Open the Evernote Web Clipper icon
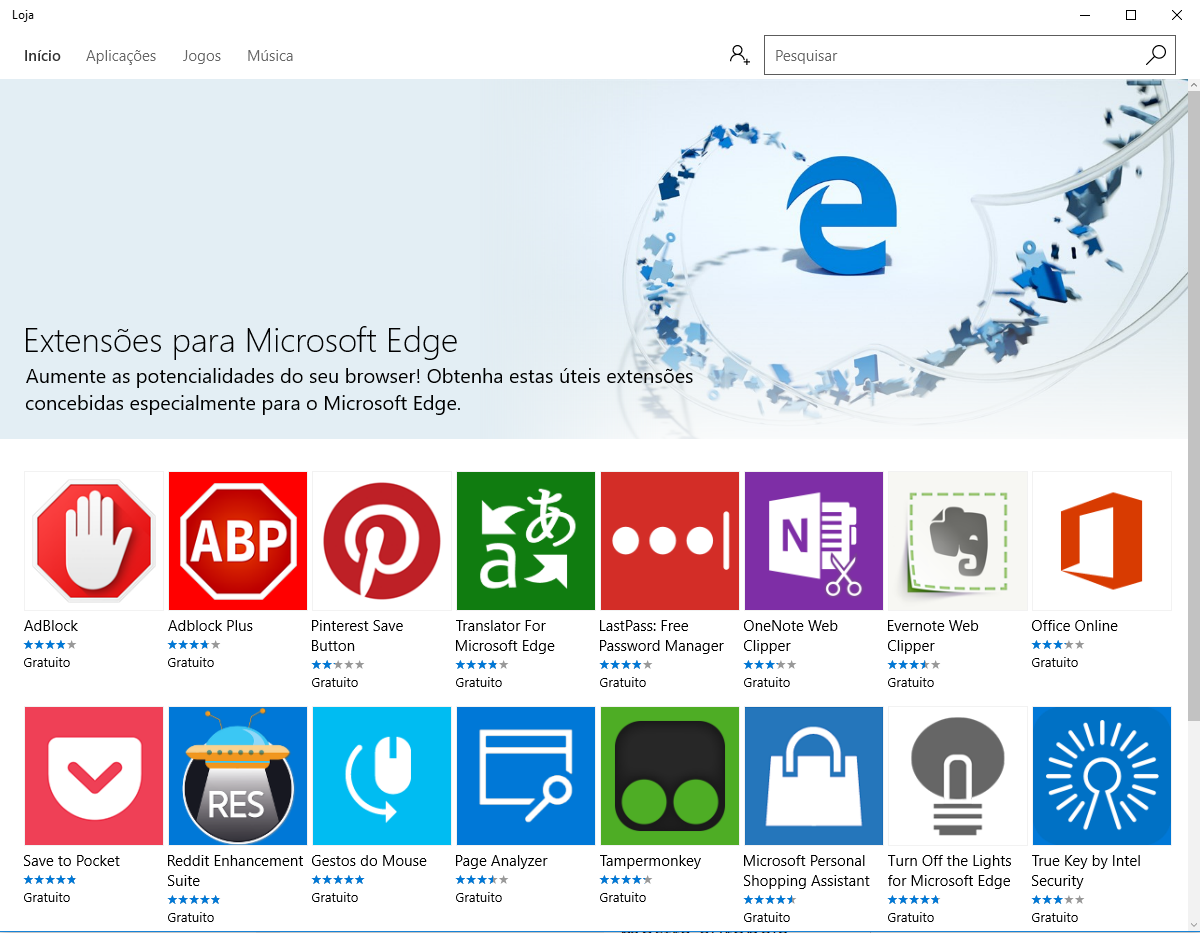 (x=958, y=541)
